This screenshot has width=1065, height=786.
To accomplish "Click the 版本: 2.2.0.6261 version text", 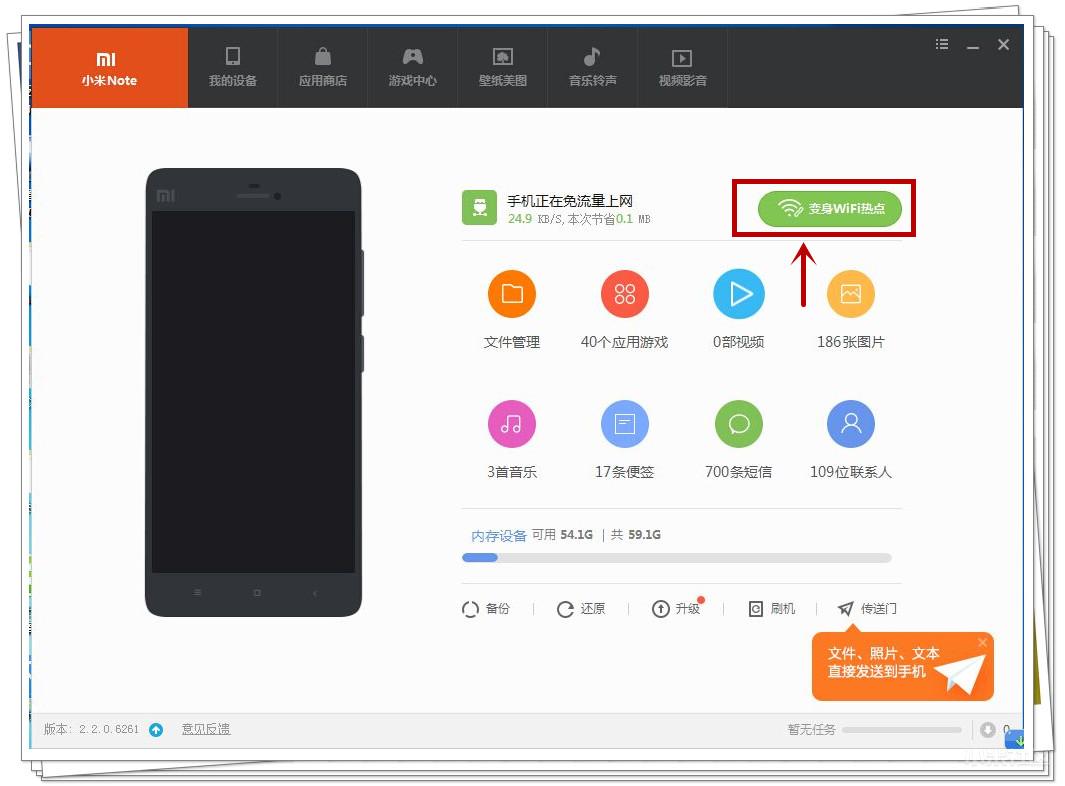I will [91, 729].
